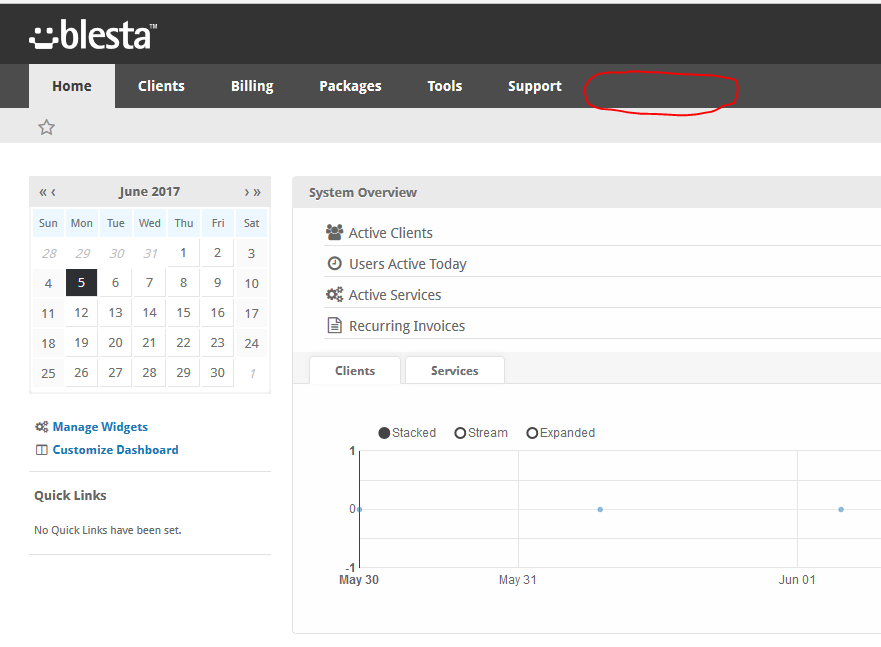The height and width of the screenshot is (647, 881).
Task: Click the Active Services gears icon
Action: [334, 294]
